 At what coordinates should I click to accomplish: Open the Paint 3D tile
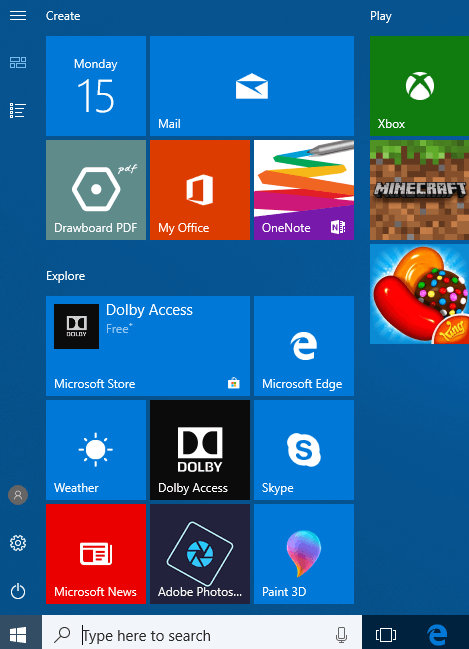pos(304,554)
